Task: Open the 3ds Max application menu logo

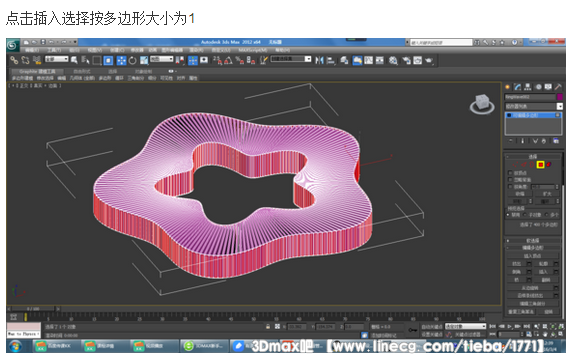Action: pos(12,45)
